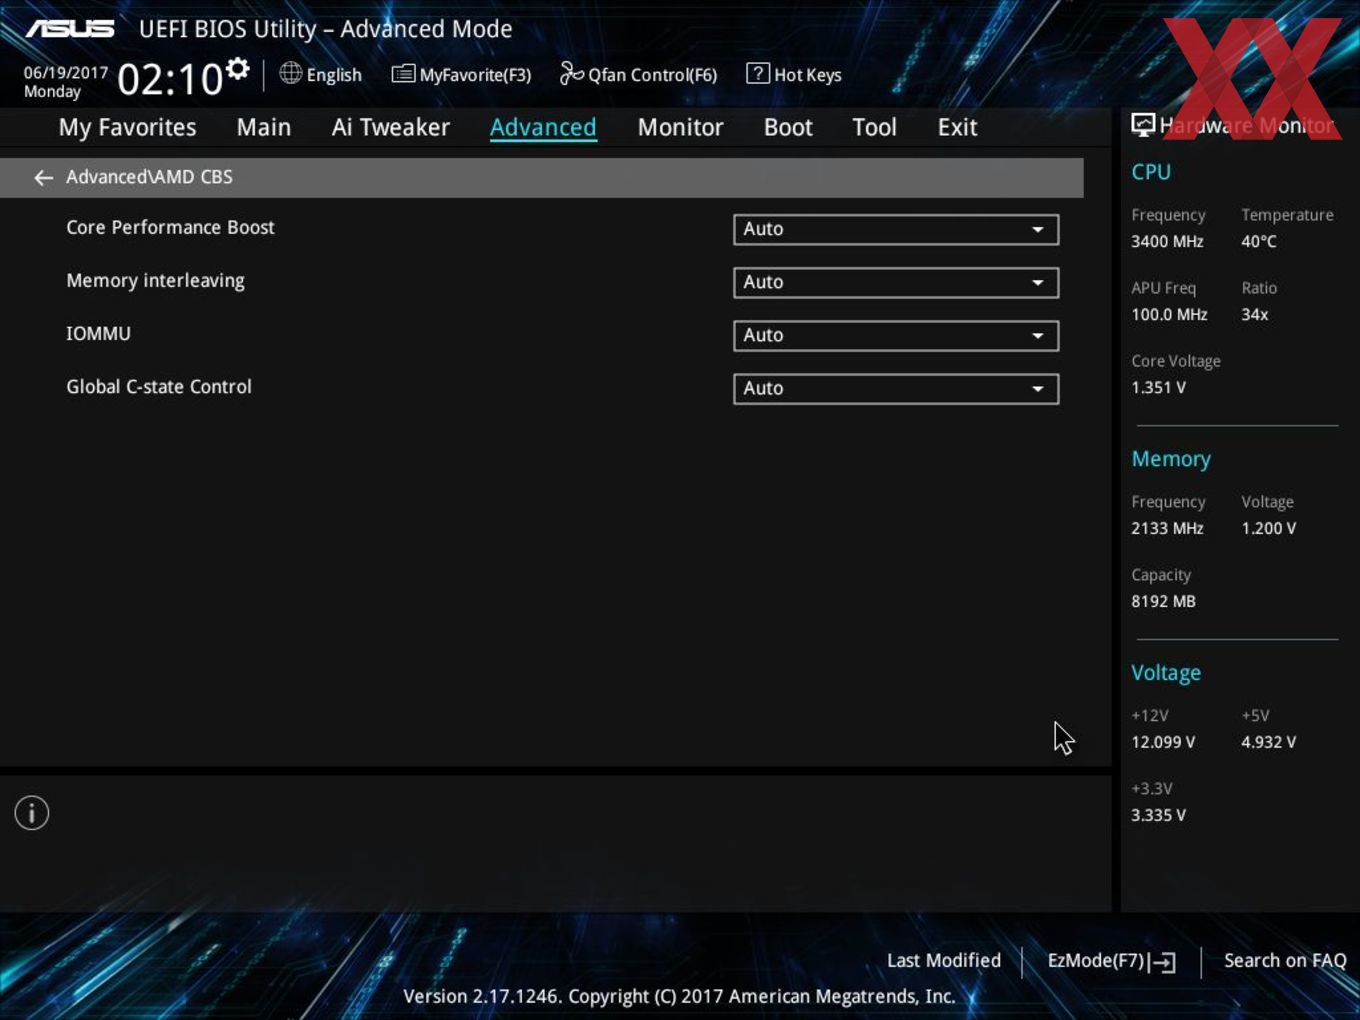Switch to the Exit tab
This screenshot has width=1360, height=1020.
coord(957,127)
